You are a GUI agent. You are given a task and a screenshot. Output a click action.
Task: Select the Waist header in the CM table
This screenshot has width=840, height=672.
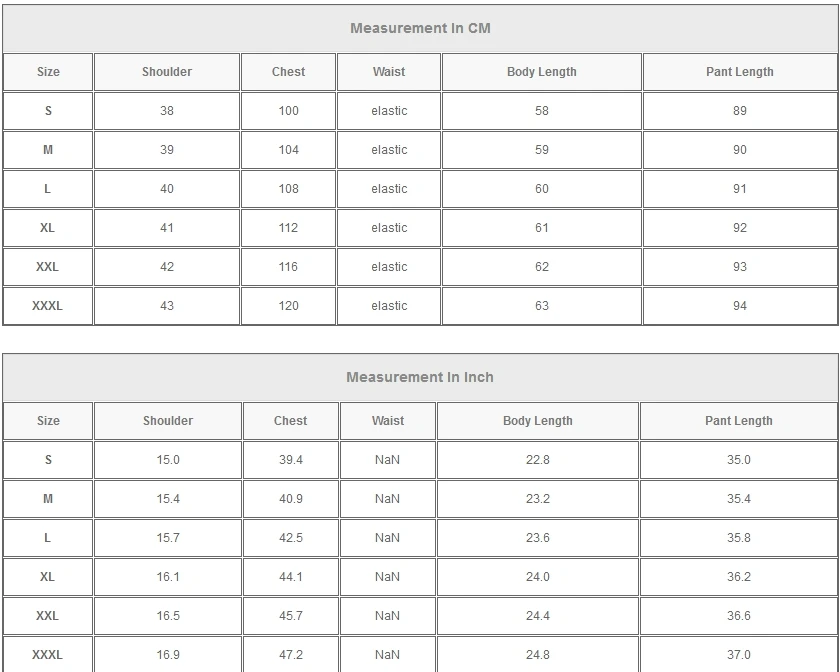(x=389, y=72)
